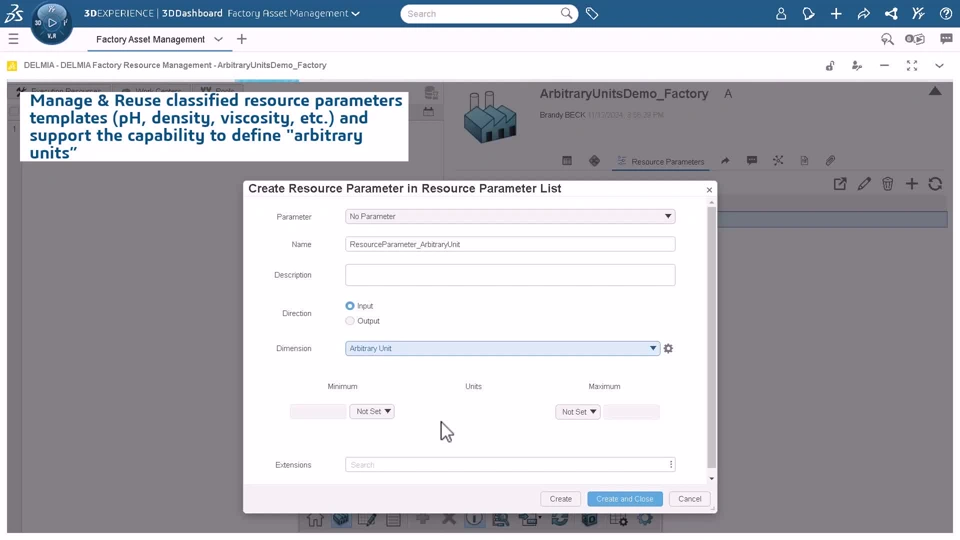Click the top Search bar

[489, 13]
